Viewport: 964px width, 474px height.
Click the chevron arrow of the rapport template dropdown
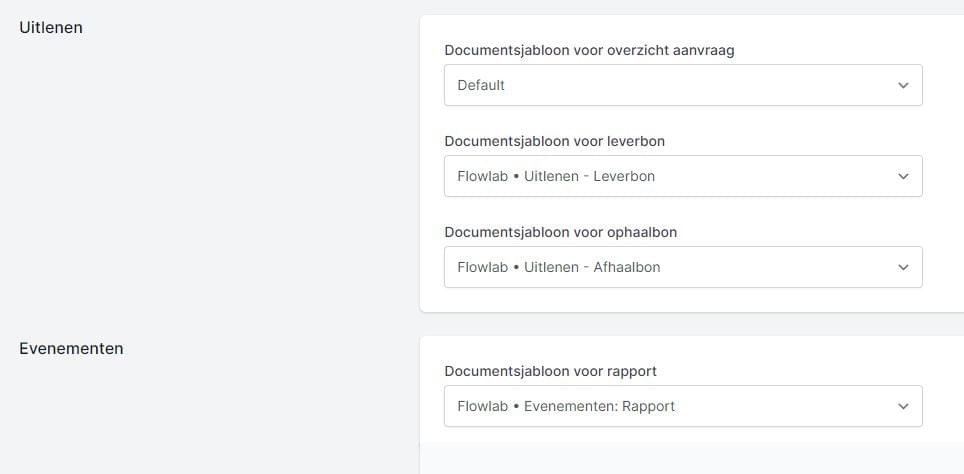(903, 406)
